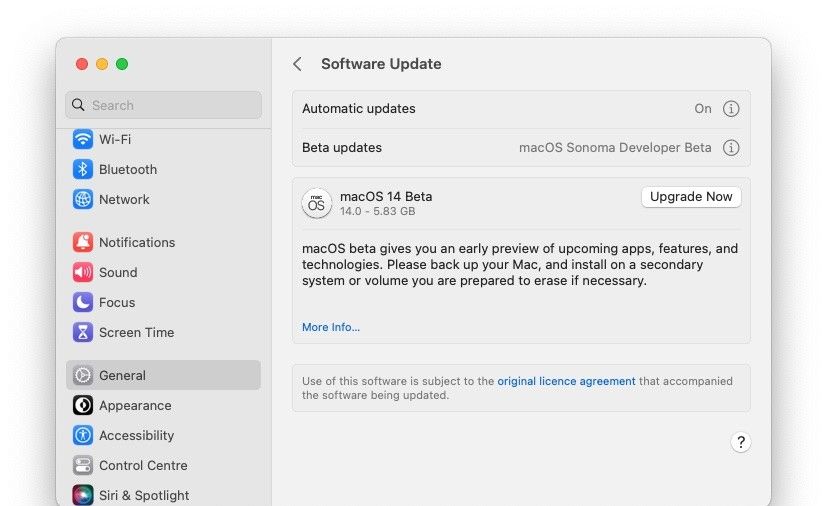The width and height of the screenshot is (827, 506).
Task: Go back using the chevron arrow
Action: 297,64
